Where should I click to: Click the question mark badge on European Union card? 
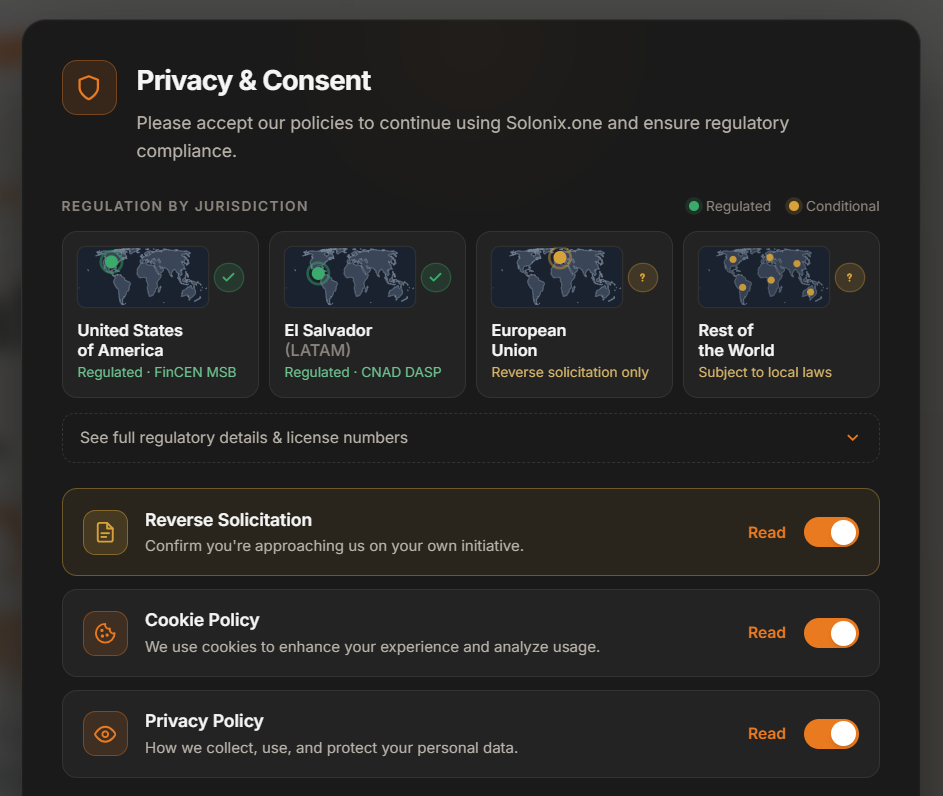point(643,277)
